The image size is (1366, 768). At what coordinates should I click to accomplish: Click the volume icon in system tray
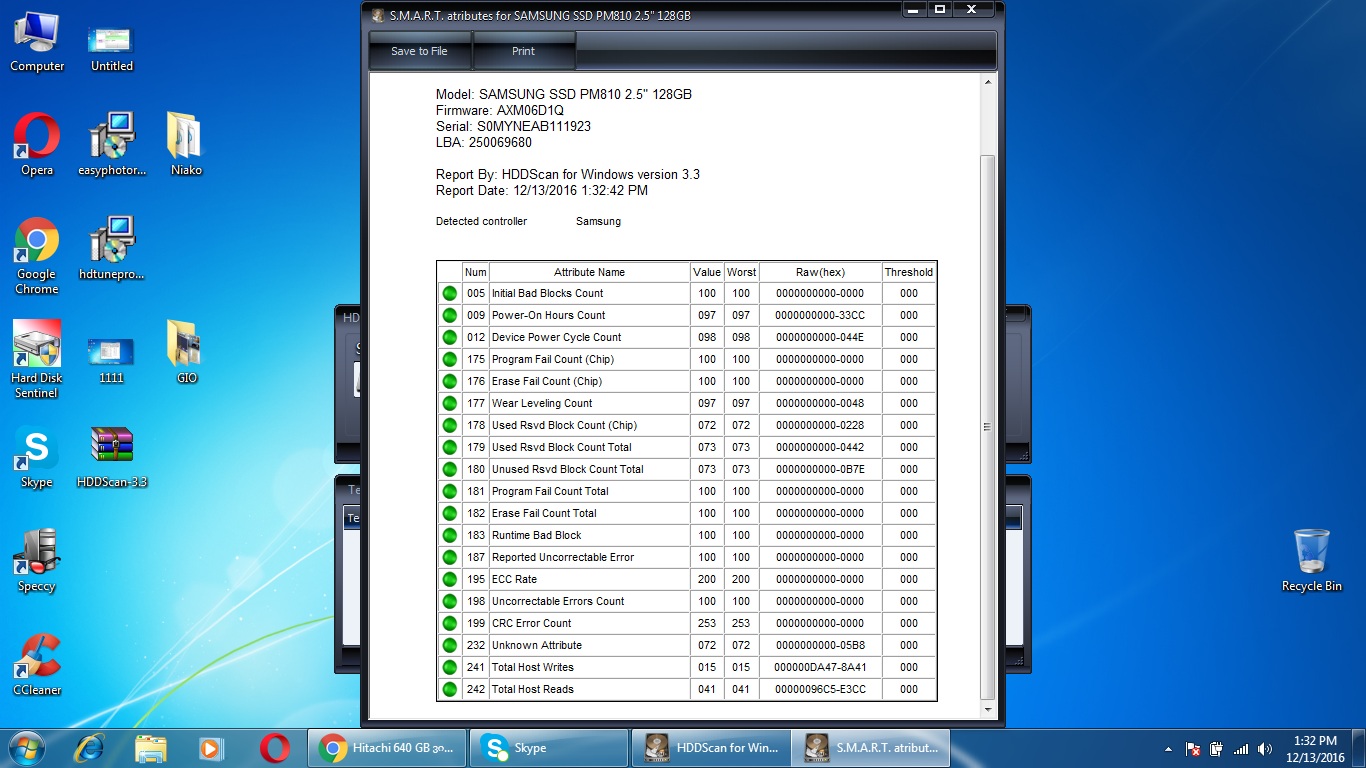(1264, 749)
